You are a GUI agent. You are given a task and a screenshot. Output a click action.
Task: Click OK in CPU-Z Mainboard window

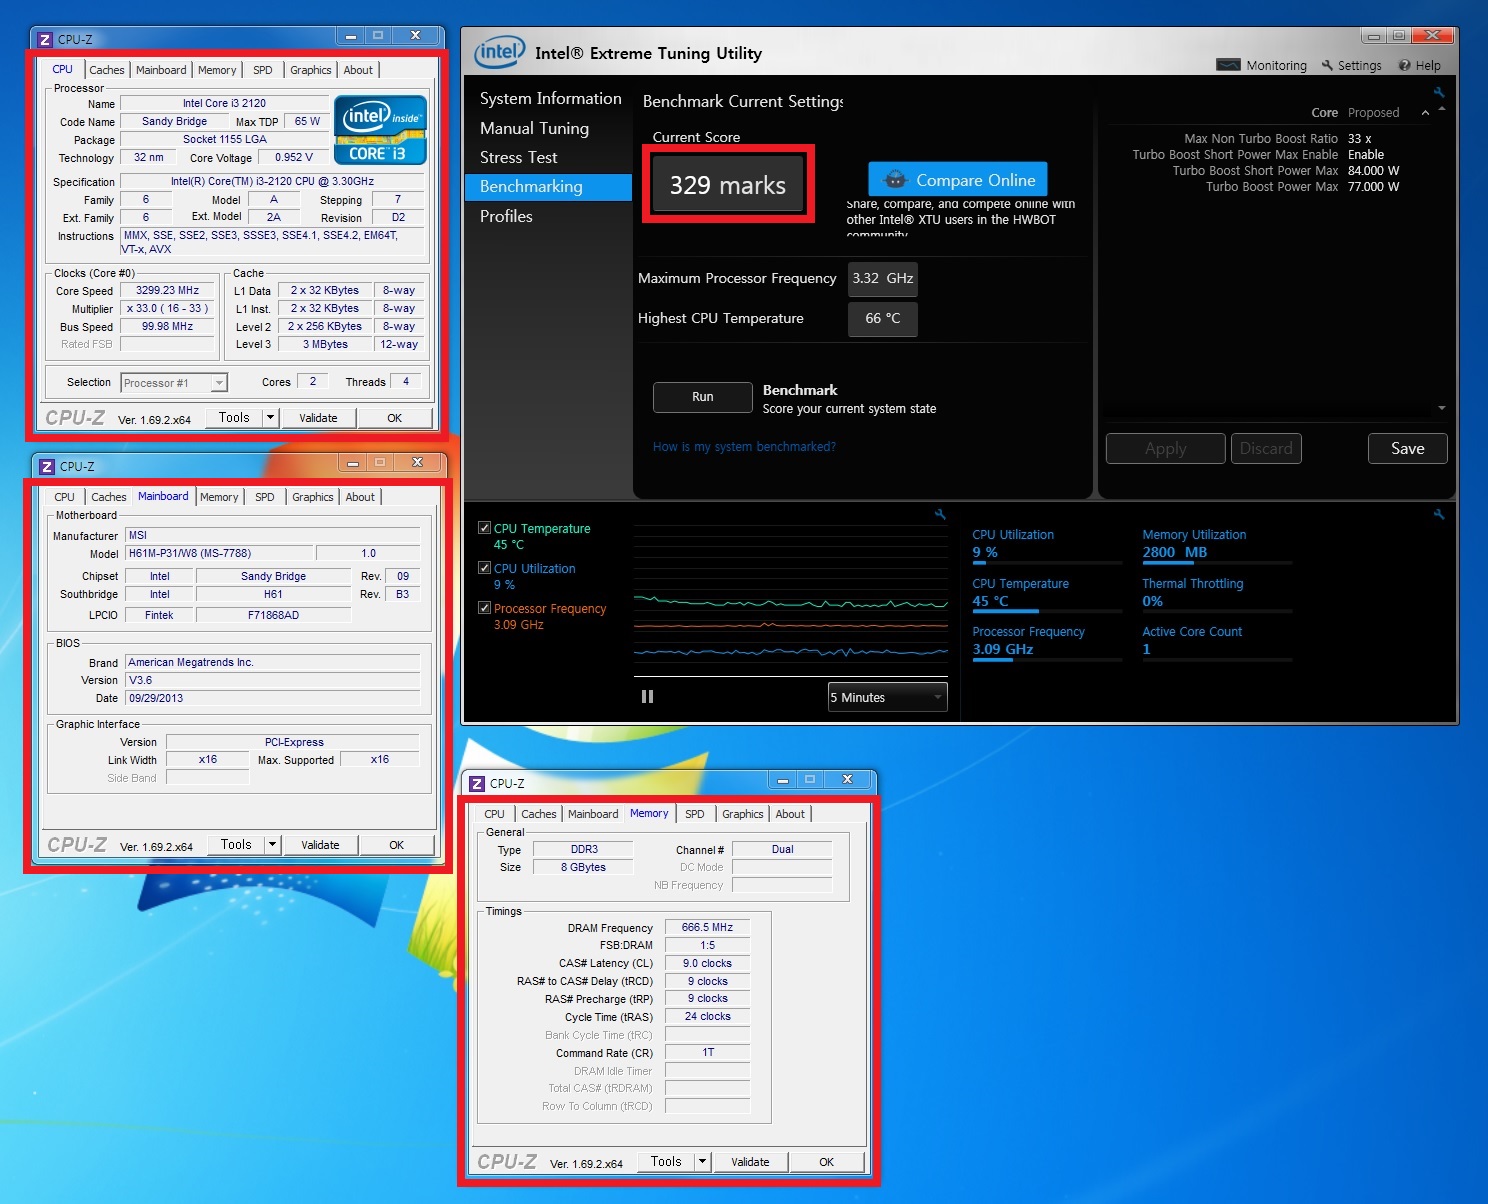[x=397, y=845]
